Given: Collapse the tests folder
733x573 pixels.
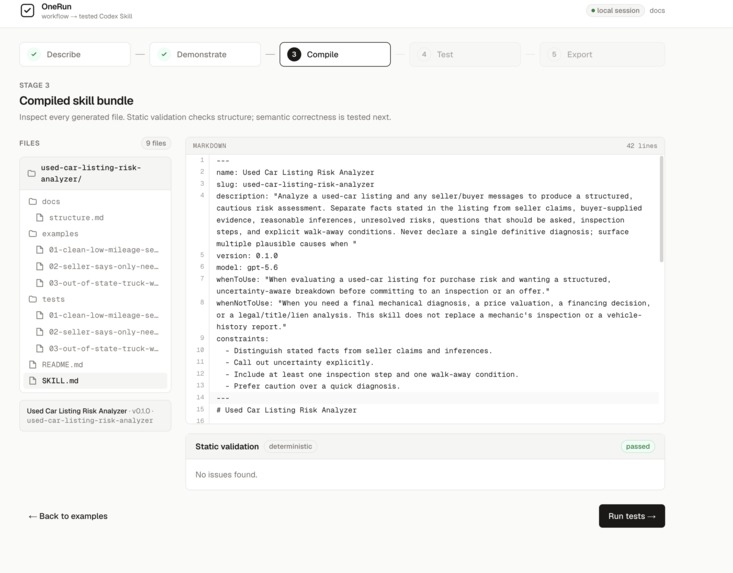Looking at the screenshot, I should click(x=95, y=299).
